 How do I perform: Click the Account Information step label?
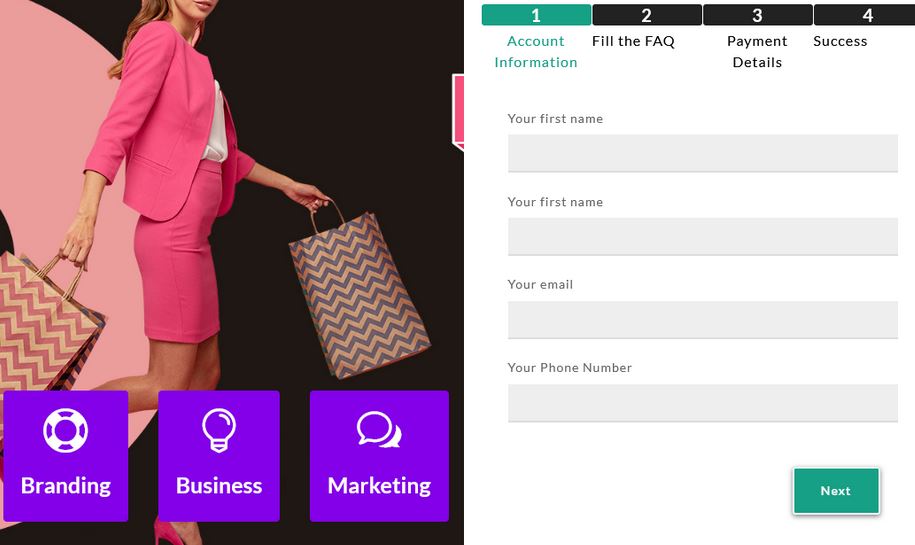536,51
